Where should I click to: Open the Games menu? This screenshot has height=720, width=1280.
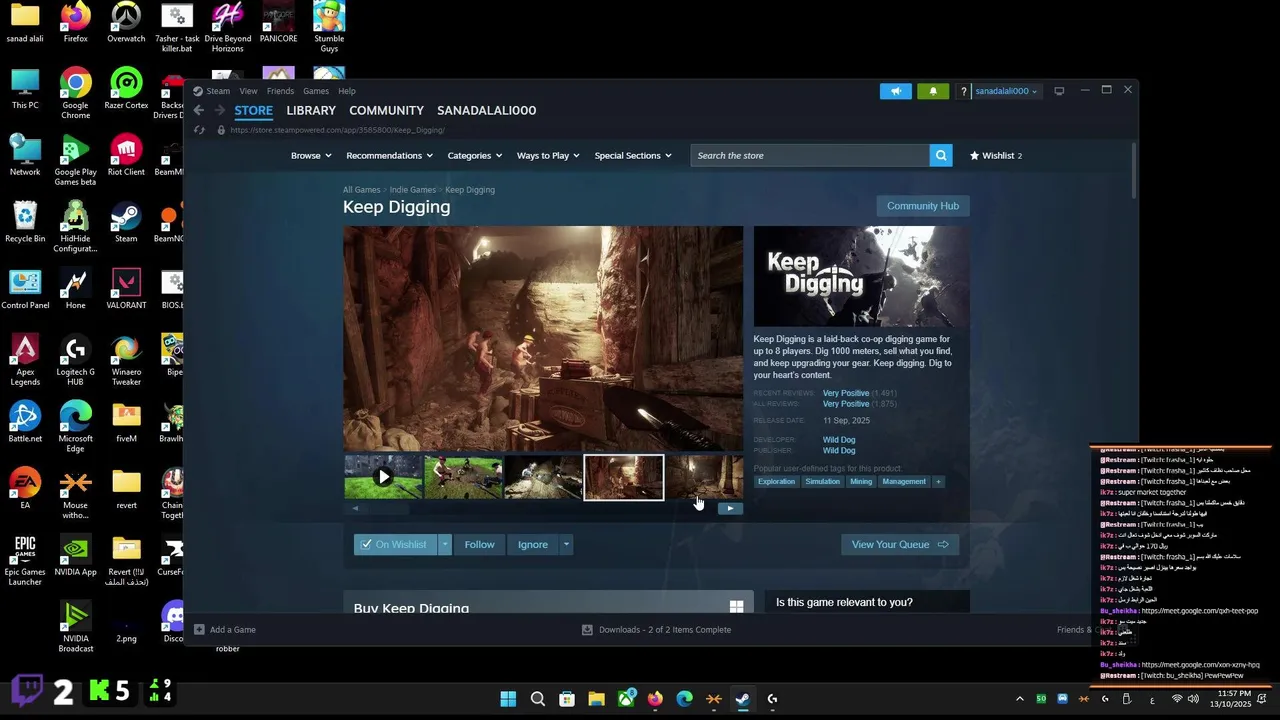click(x=316, y=91)
